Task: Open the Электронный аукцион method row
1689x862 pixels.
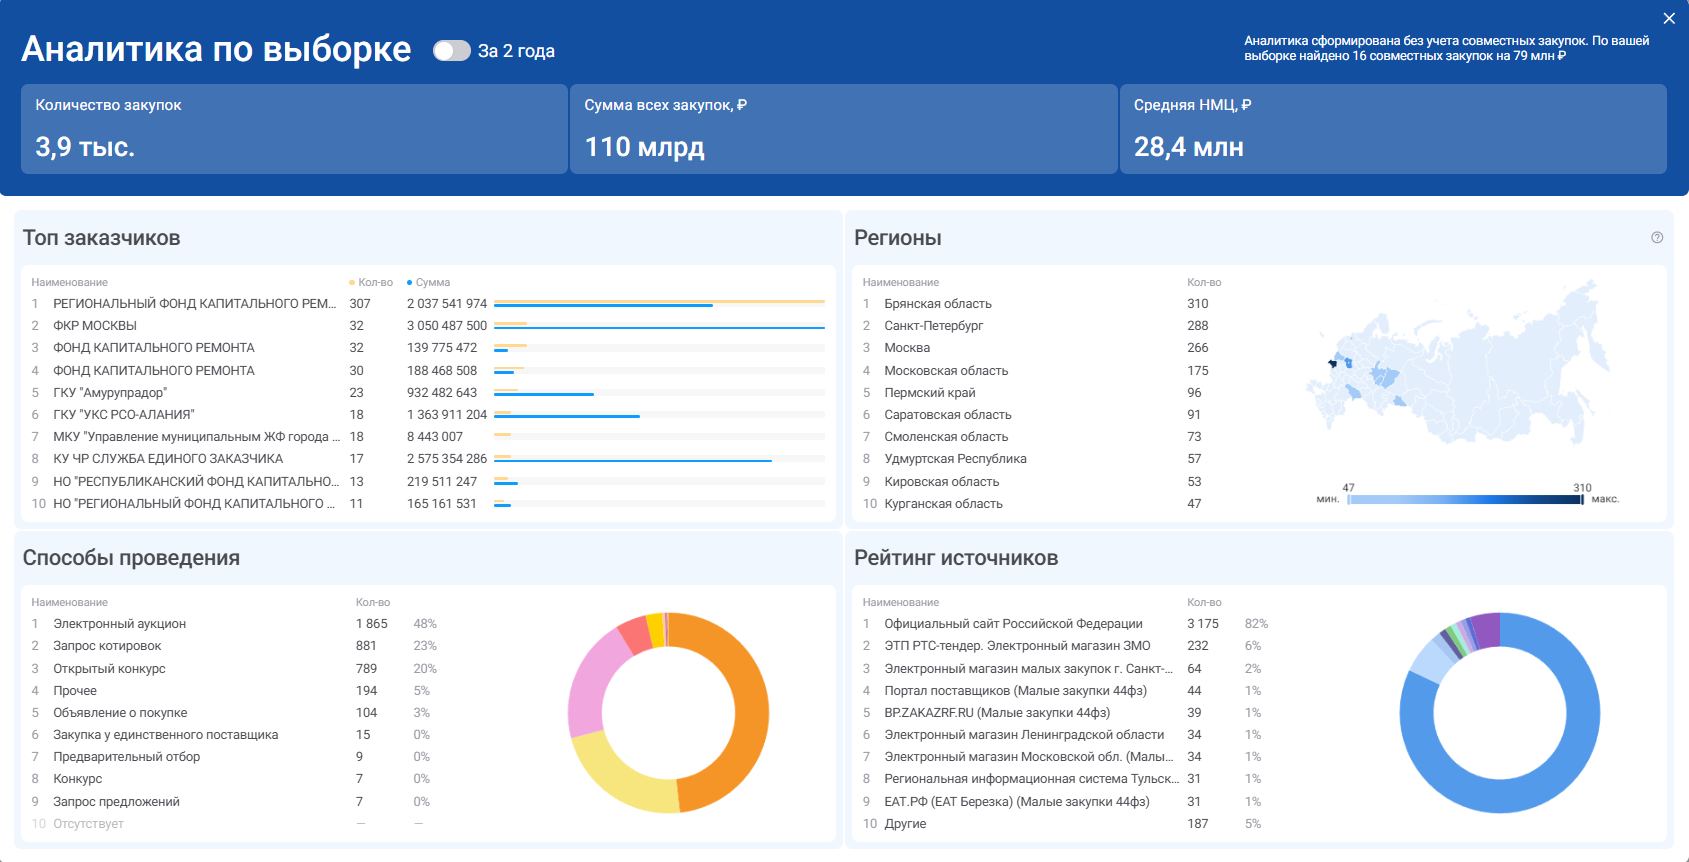Action: click(x=119, y=624)
